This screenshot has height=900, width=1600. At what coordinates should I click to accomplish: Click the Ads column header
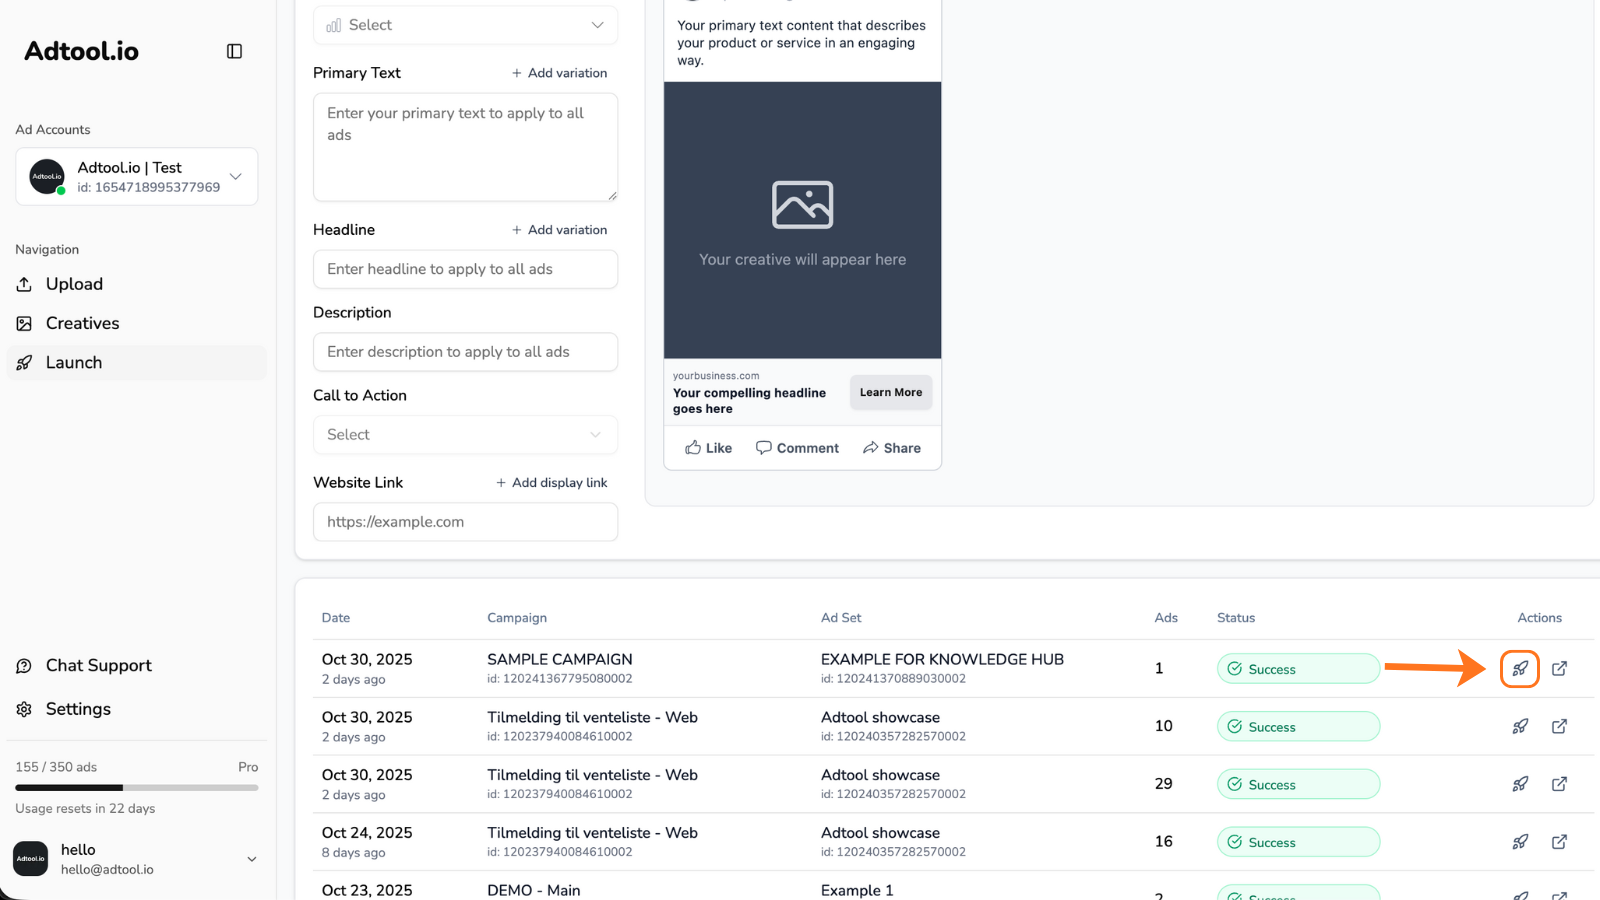point(1166,618)
